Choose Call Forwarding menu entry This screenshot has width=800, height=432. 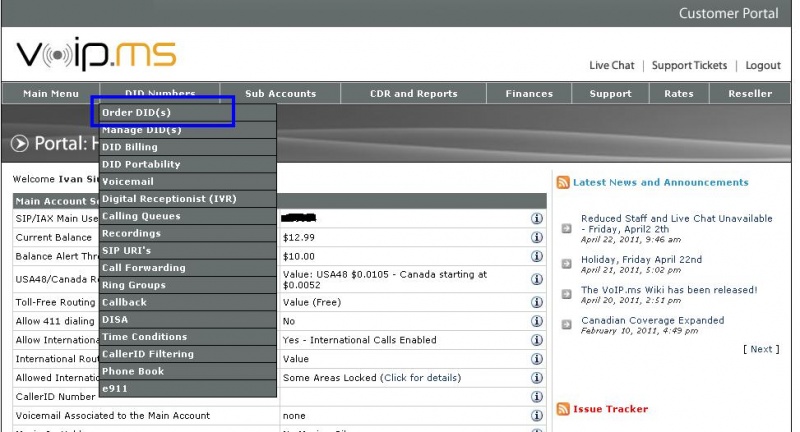pyautogui.click(x=188, y=268)
